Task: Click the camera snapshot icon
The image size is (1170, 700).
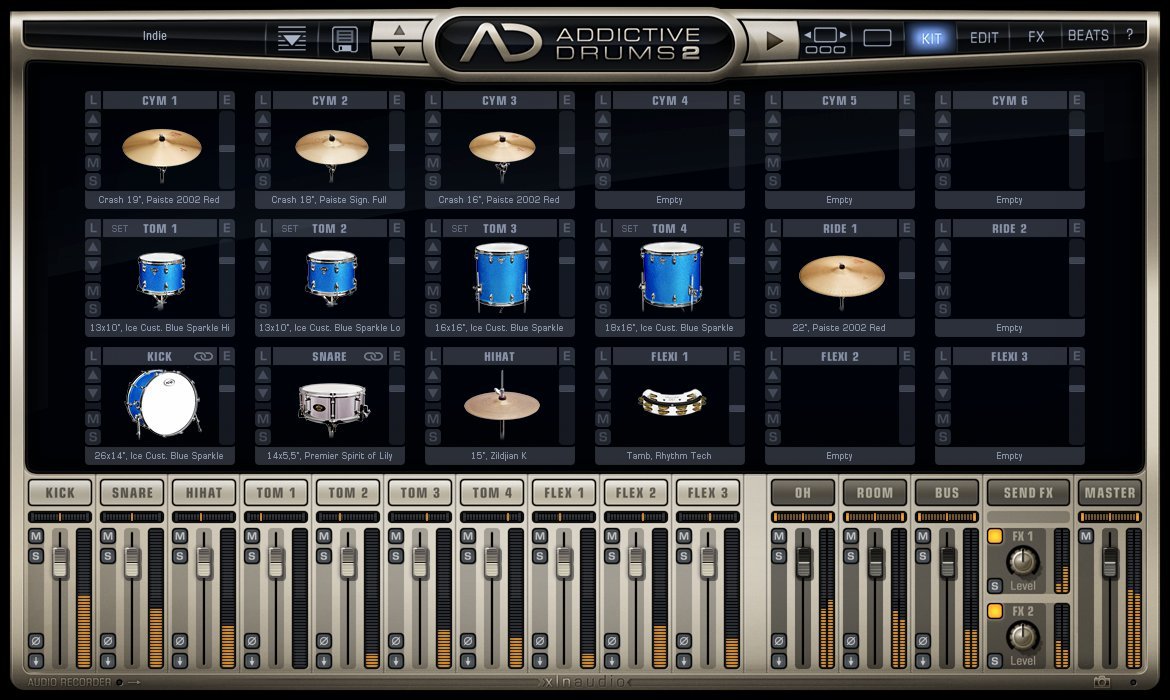Action: pyautogui.click(x=1101, y=681)
